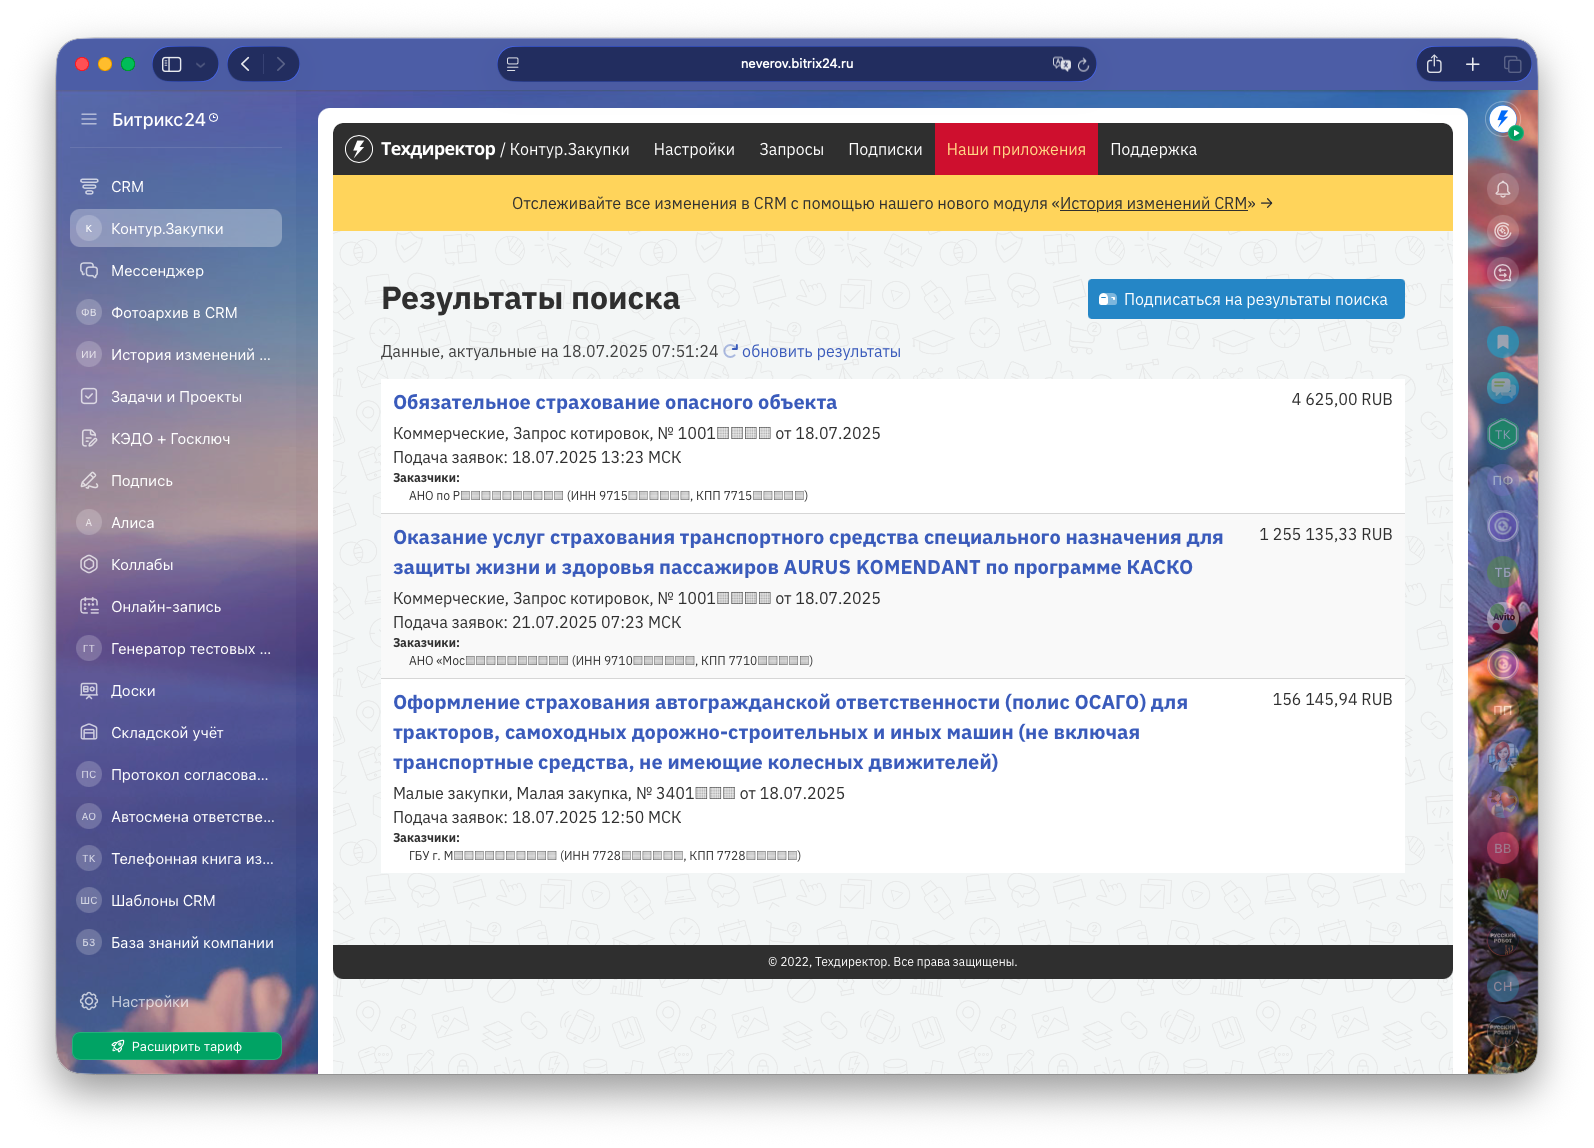1594x1148 pixels.
Task: Click Подписаться на результаты поиска button
Action: (1246, 299)
